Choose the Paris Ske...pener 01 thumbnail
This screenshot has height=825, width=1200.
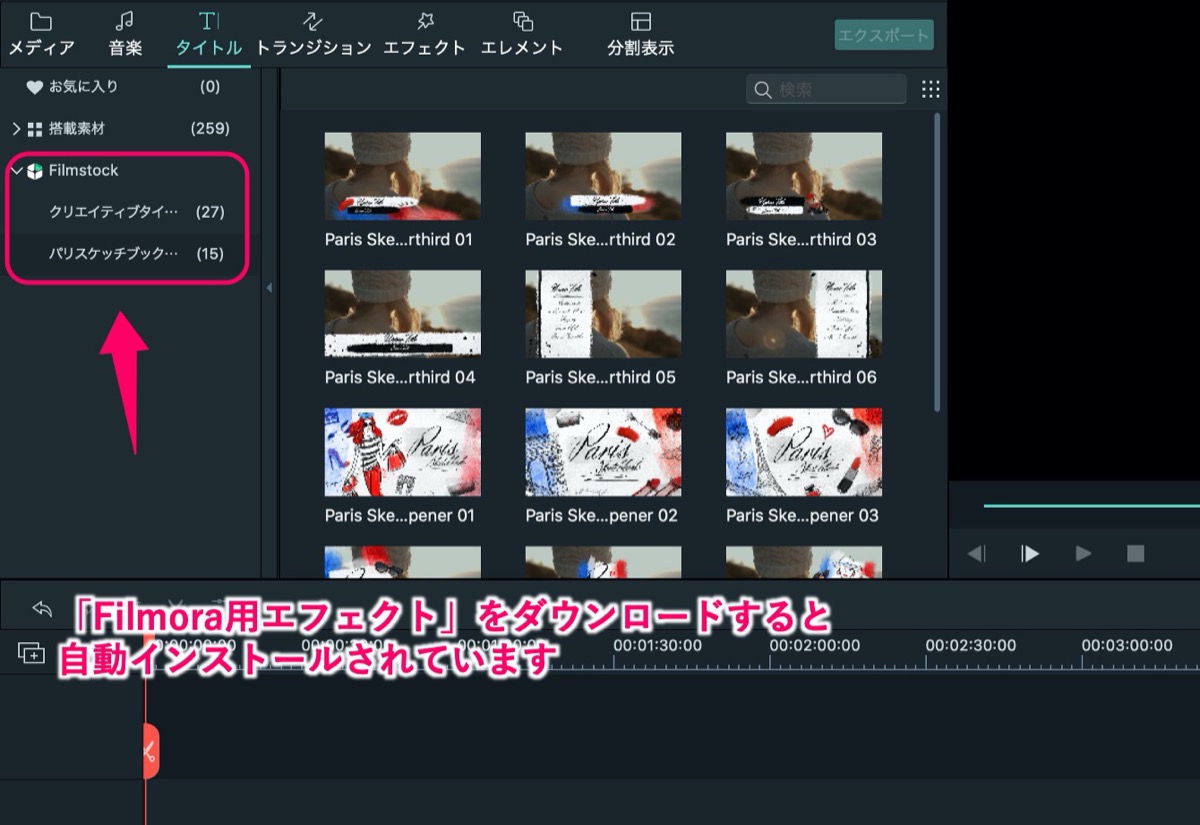pyautogui.click(x=402, y=452)
